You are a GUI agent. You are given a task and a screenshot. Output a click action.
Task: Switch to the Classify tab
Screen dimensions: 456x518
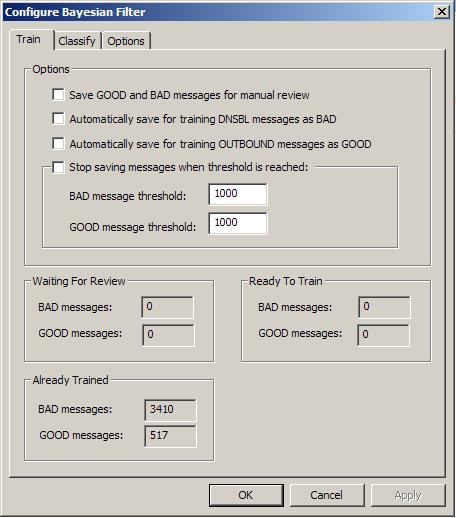click(x=77, y=41)
